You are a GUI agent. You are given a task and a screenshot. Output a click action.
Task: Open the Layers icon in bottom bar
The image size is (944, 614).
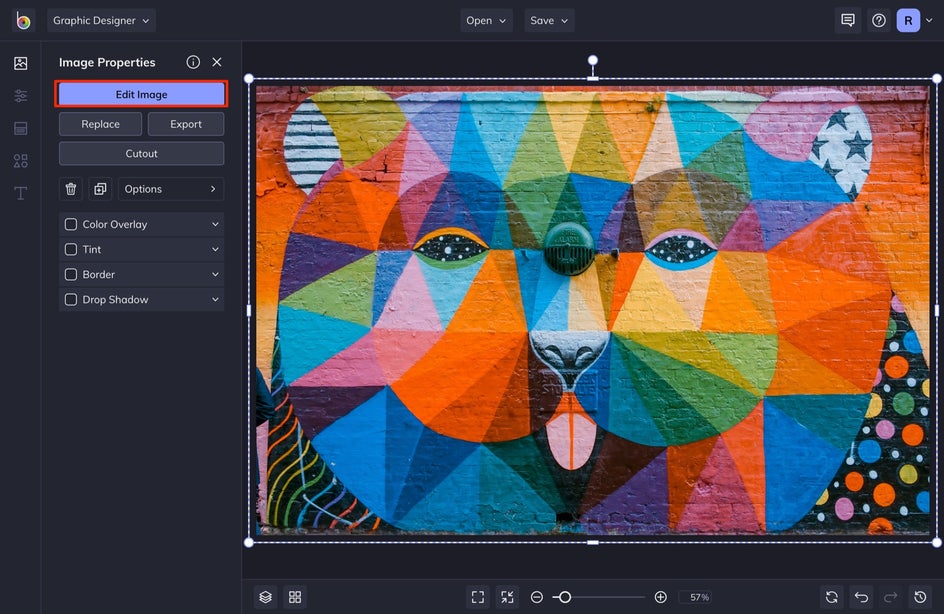[265, 597]
